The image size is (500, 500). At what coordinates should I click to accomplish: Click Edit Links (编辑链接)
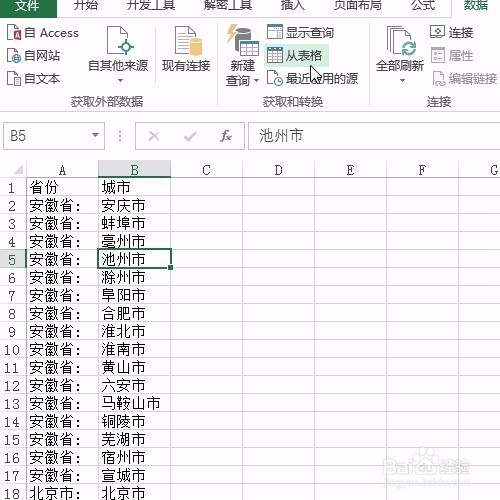pyautogui.click(x=464, y=79)
